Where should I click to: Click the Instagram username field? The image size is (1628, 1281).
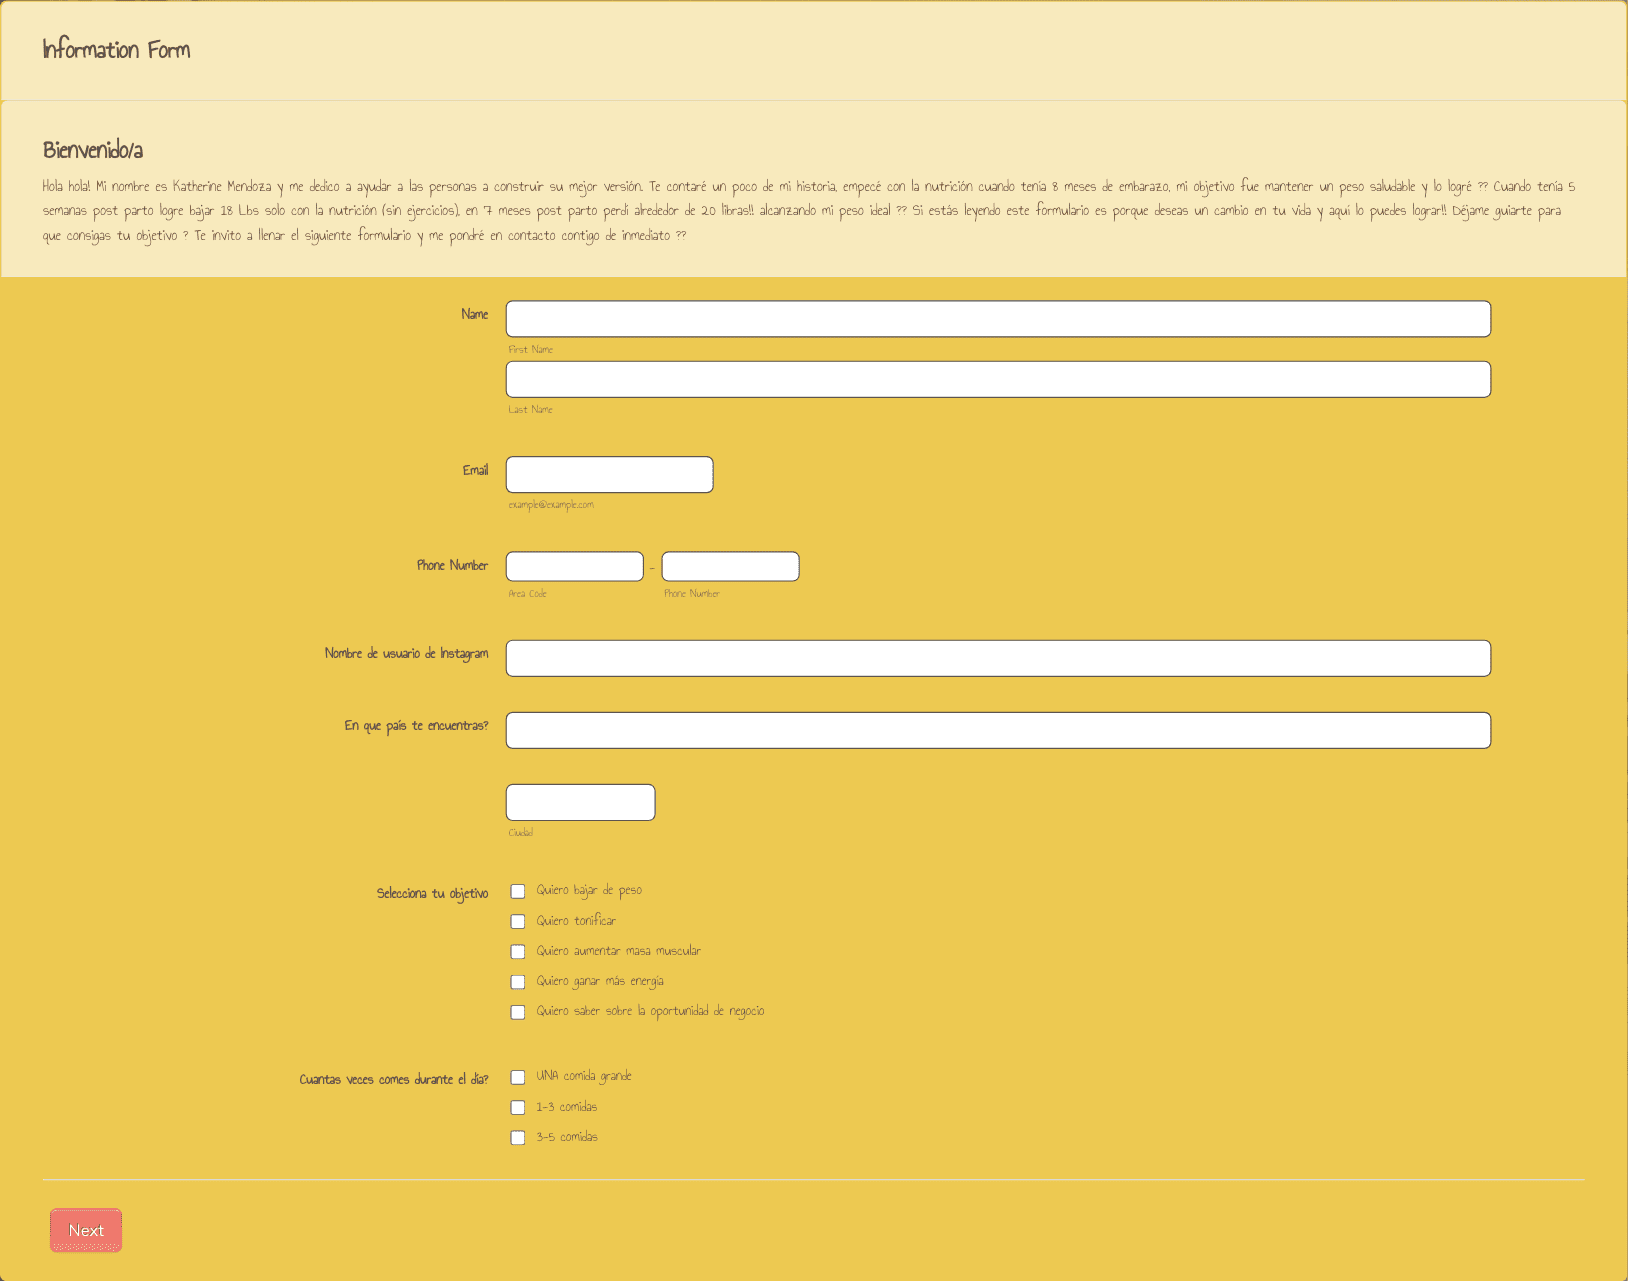pos(997,659)
